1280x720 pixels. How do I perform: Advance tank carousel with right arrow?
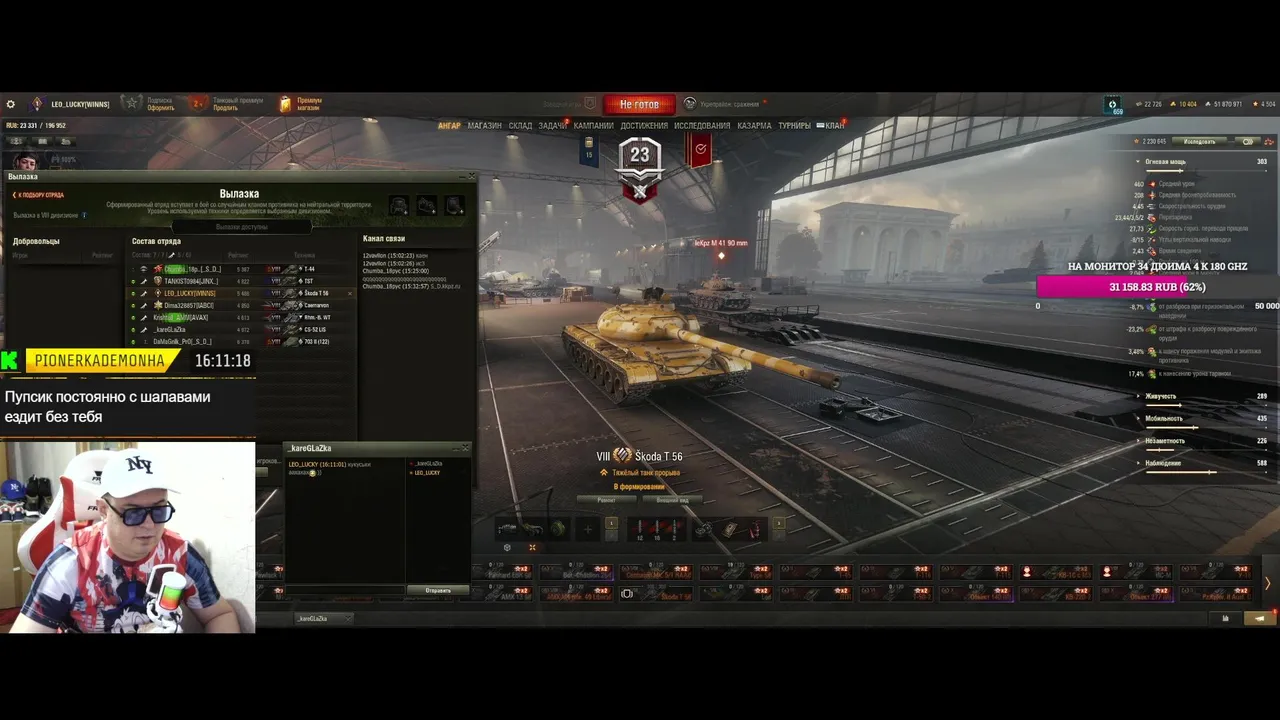tap(1267, 583)
